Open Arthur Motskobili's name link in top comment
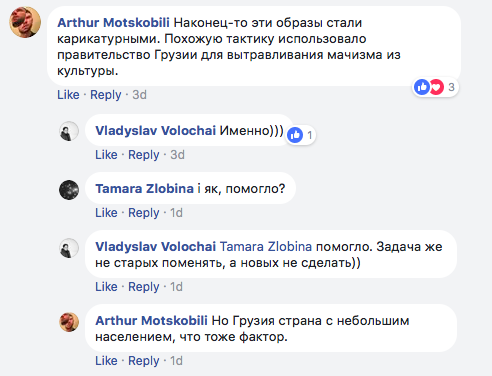Viewport: 492px width, 376px height. coord(113,23)
